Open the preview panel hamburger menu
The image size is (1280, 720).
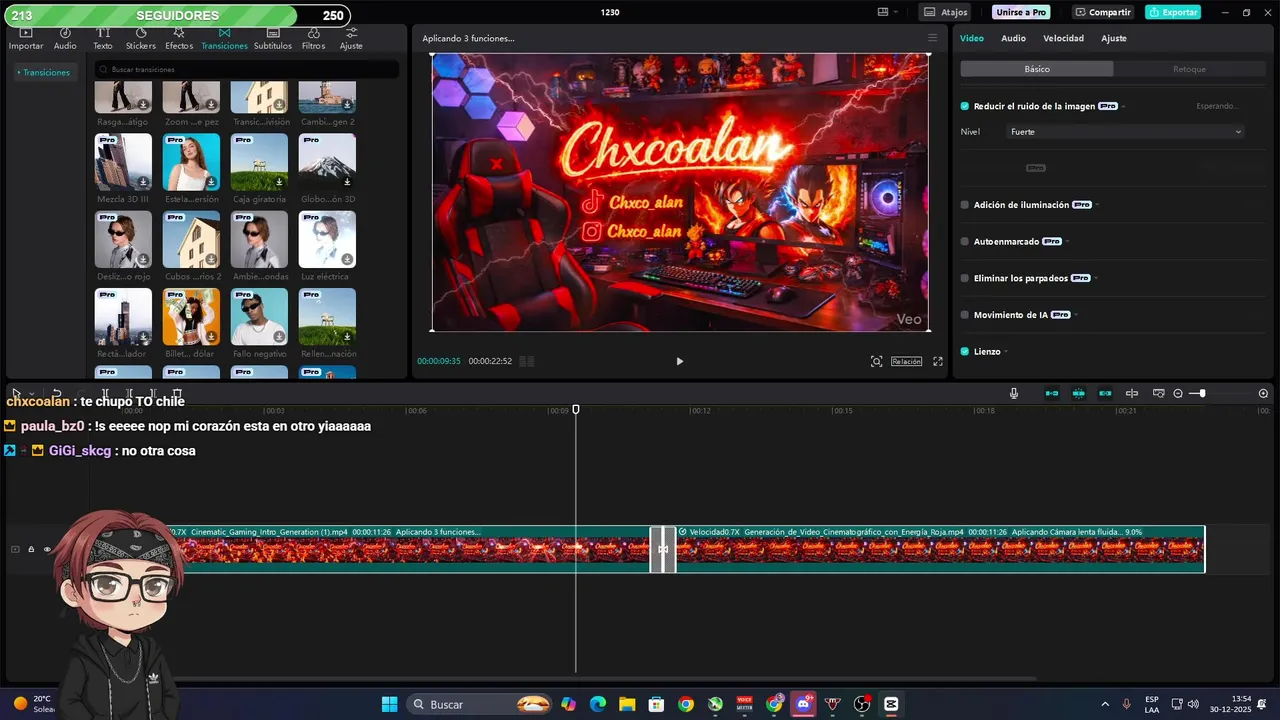[932, 38]
